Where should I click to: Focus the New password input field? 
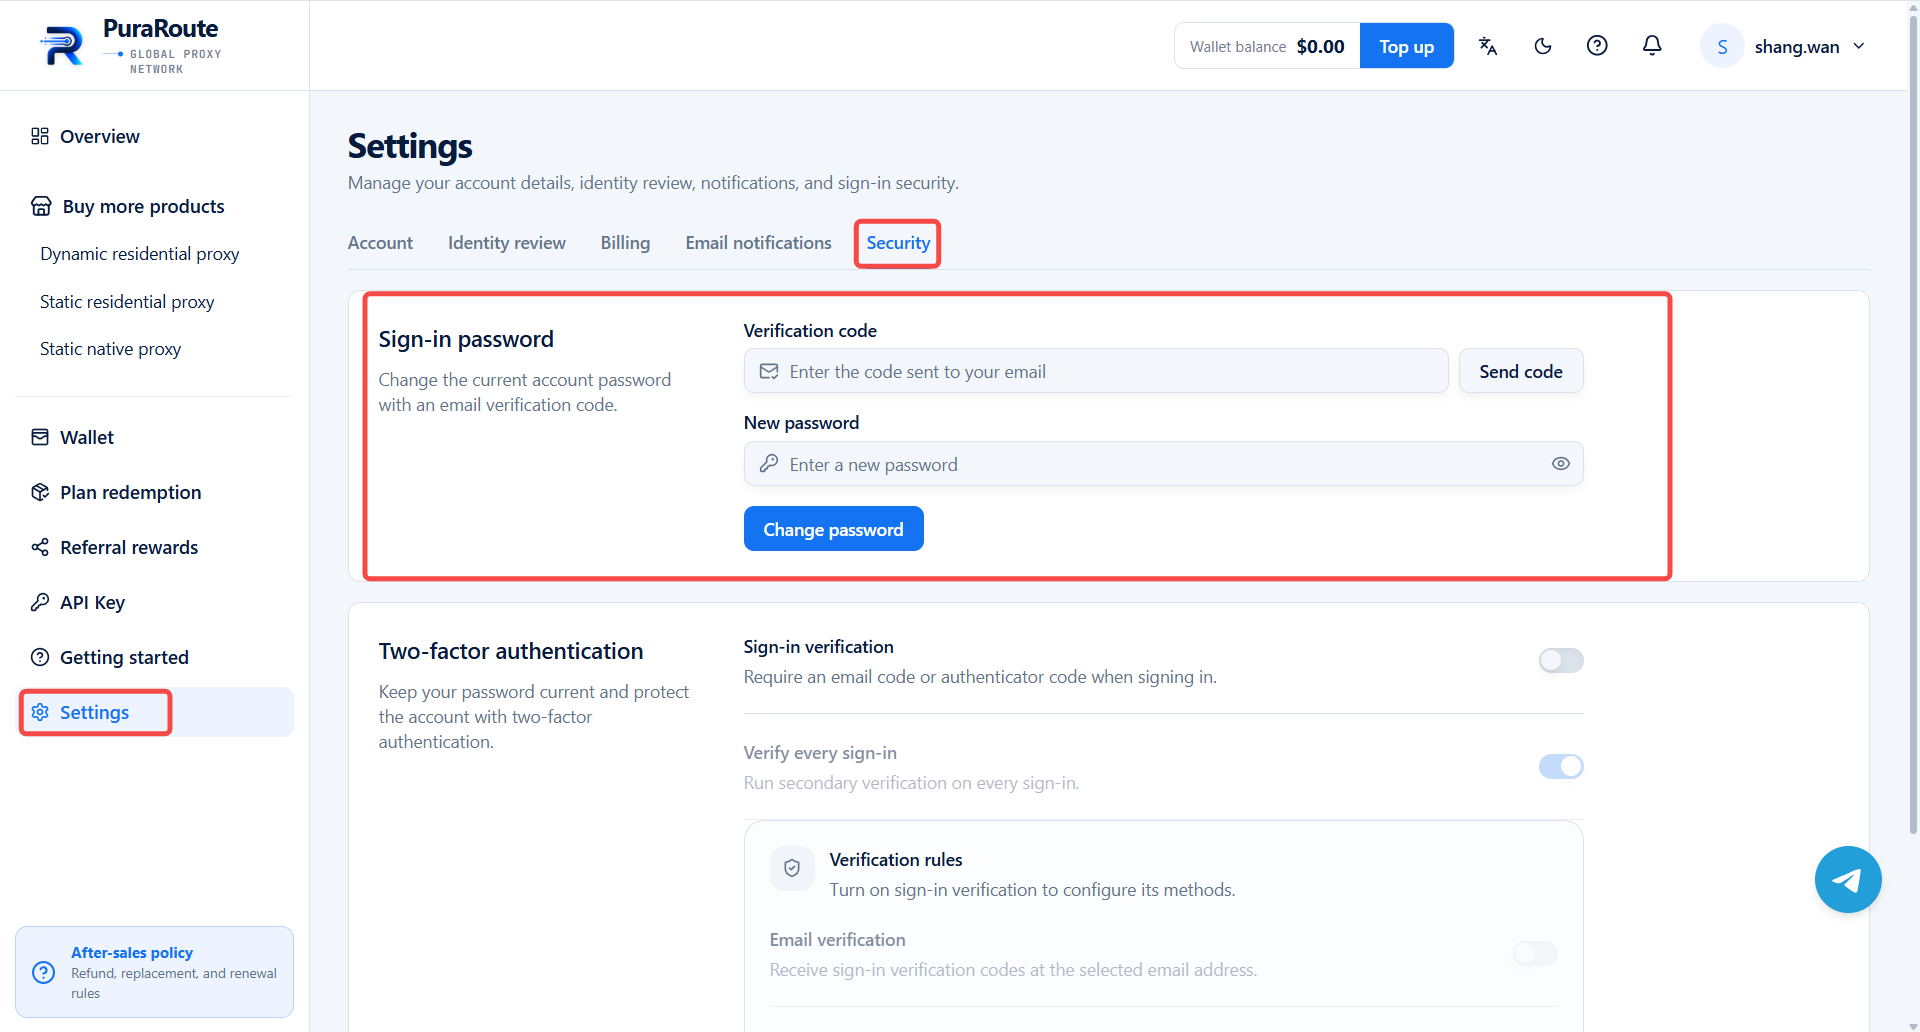click(x=1163, y=464)
